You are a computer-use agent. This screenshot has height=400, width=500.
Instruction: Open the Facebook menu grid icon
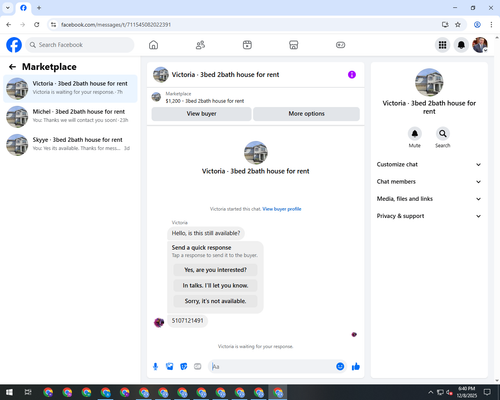(x=442, y=45)
